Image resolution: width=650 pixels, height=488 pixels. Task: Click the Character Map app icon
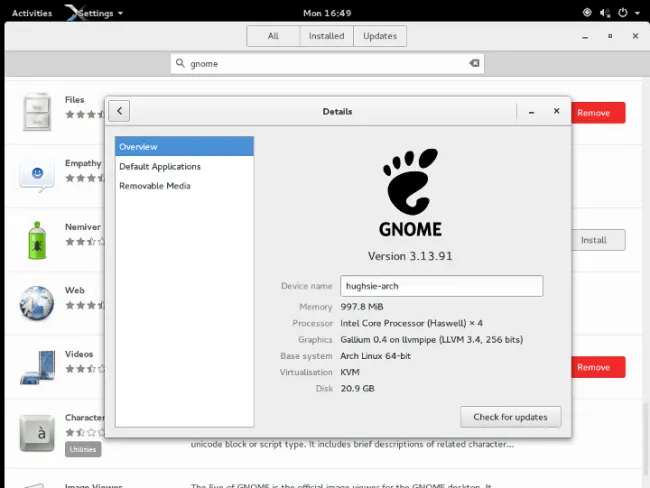click(x=37, y=431)
